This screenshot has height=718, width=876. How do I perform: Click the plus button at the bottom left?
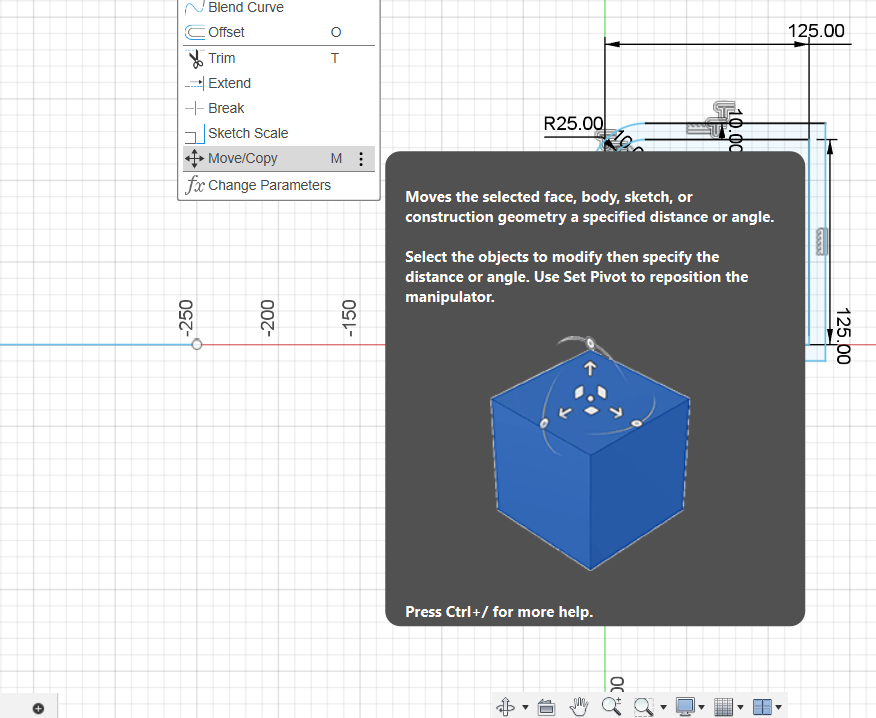[38, 709]
